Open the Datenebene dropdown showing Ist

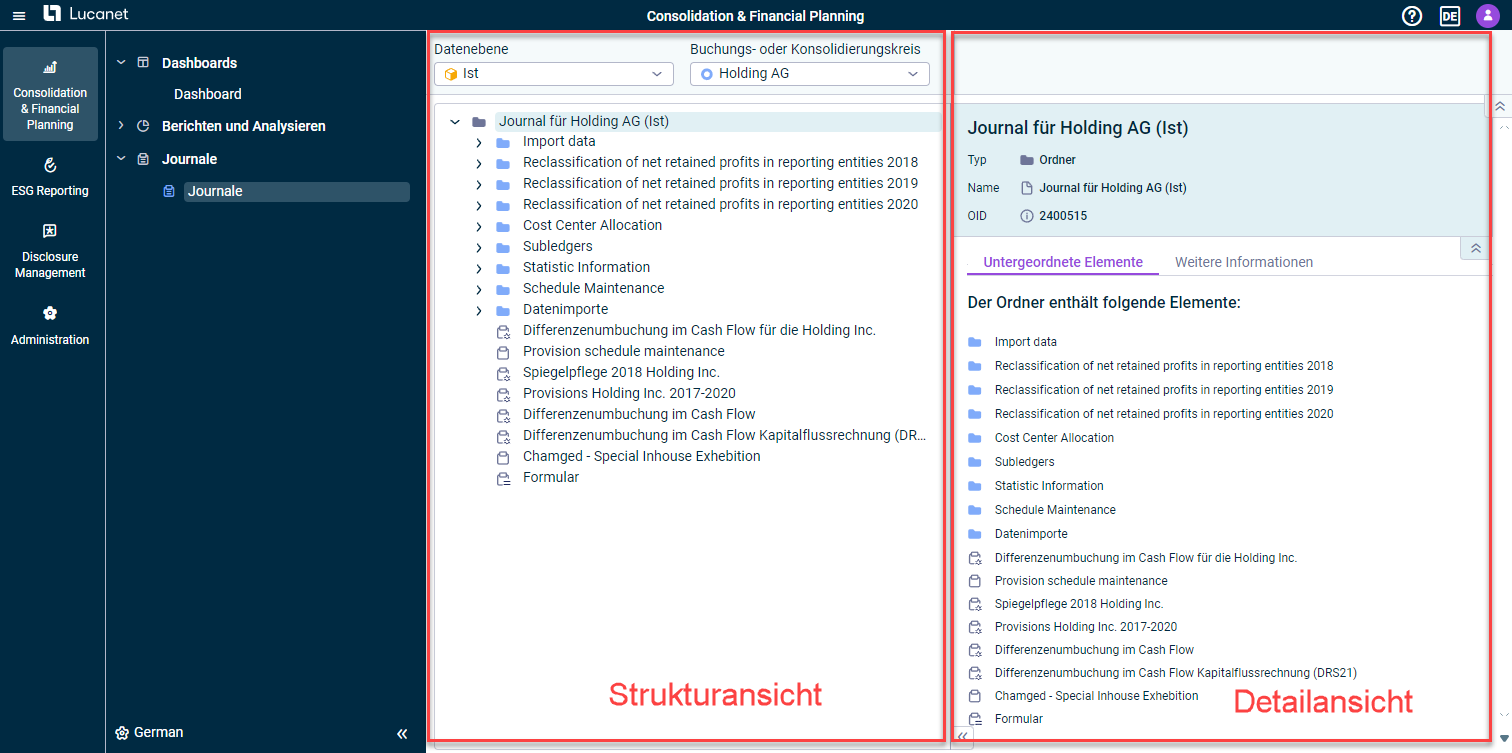pos(553,74)
